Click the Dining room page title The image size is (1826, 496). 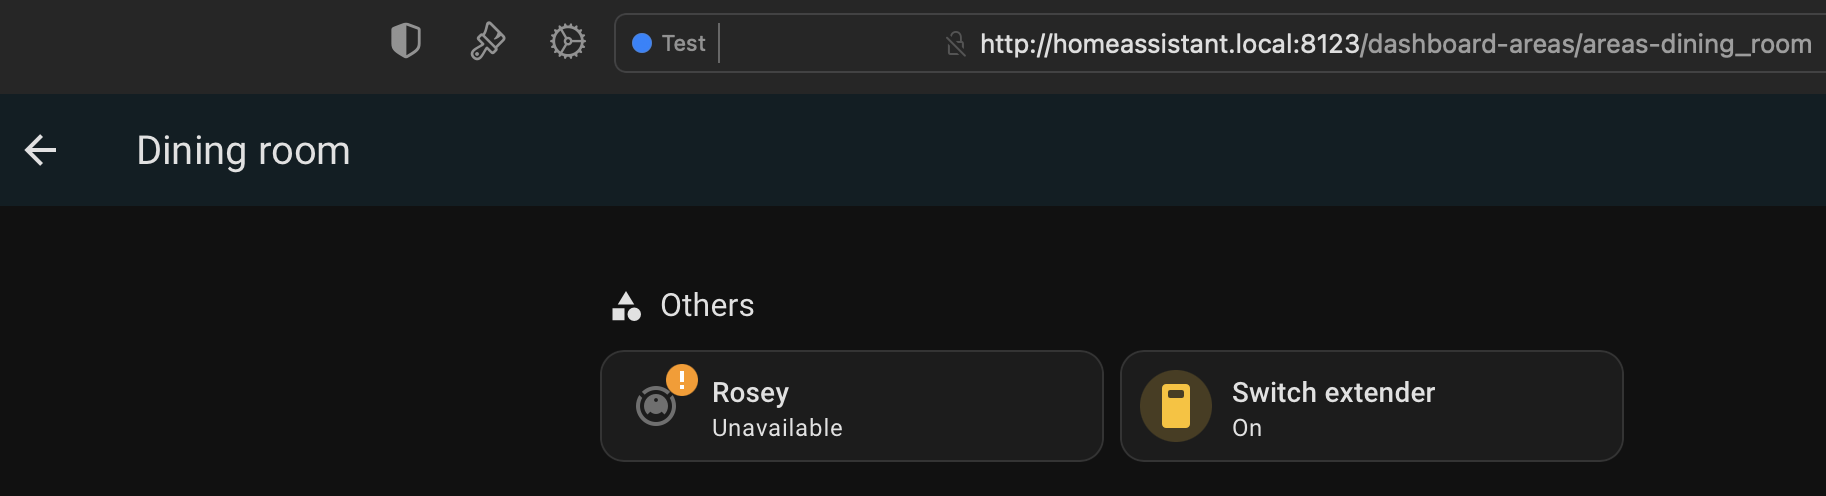(x=243, y=151)
